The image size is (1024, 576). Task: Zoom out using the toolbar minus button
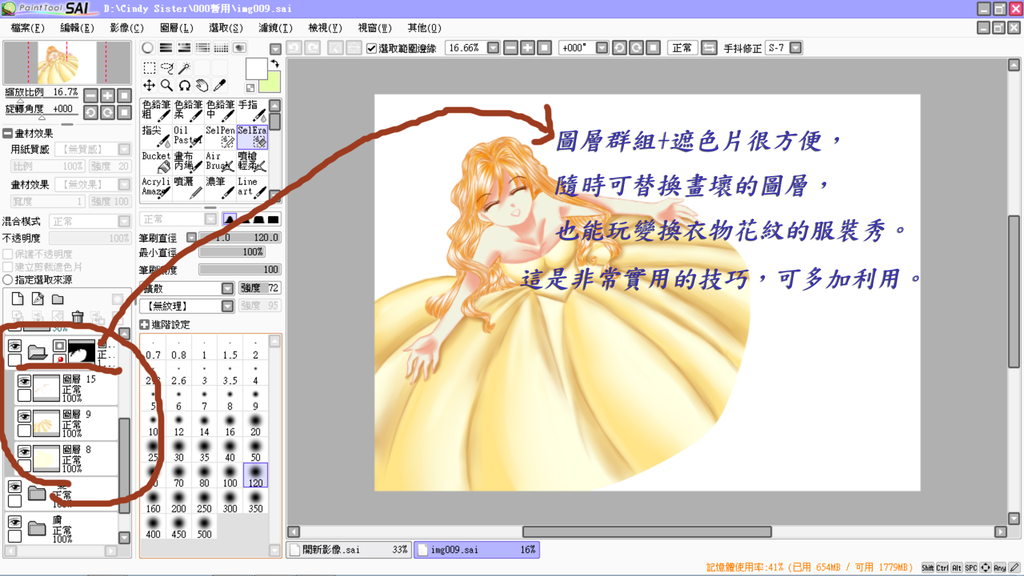coord(511,48)
